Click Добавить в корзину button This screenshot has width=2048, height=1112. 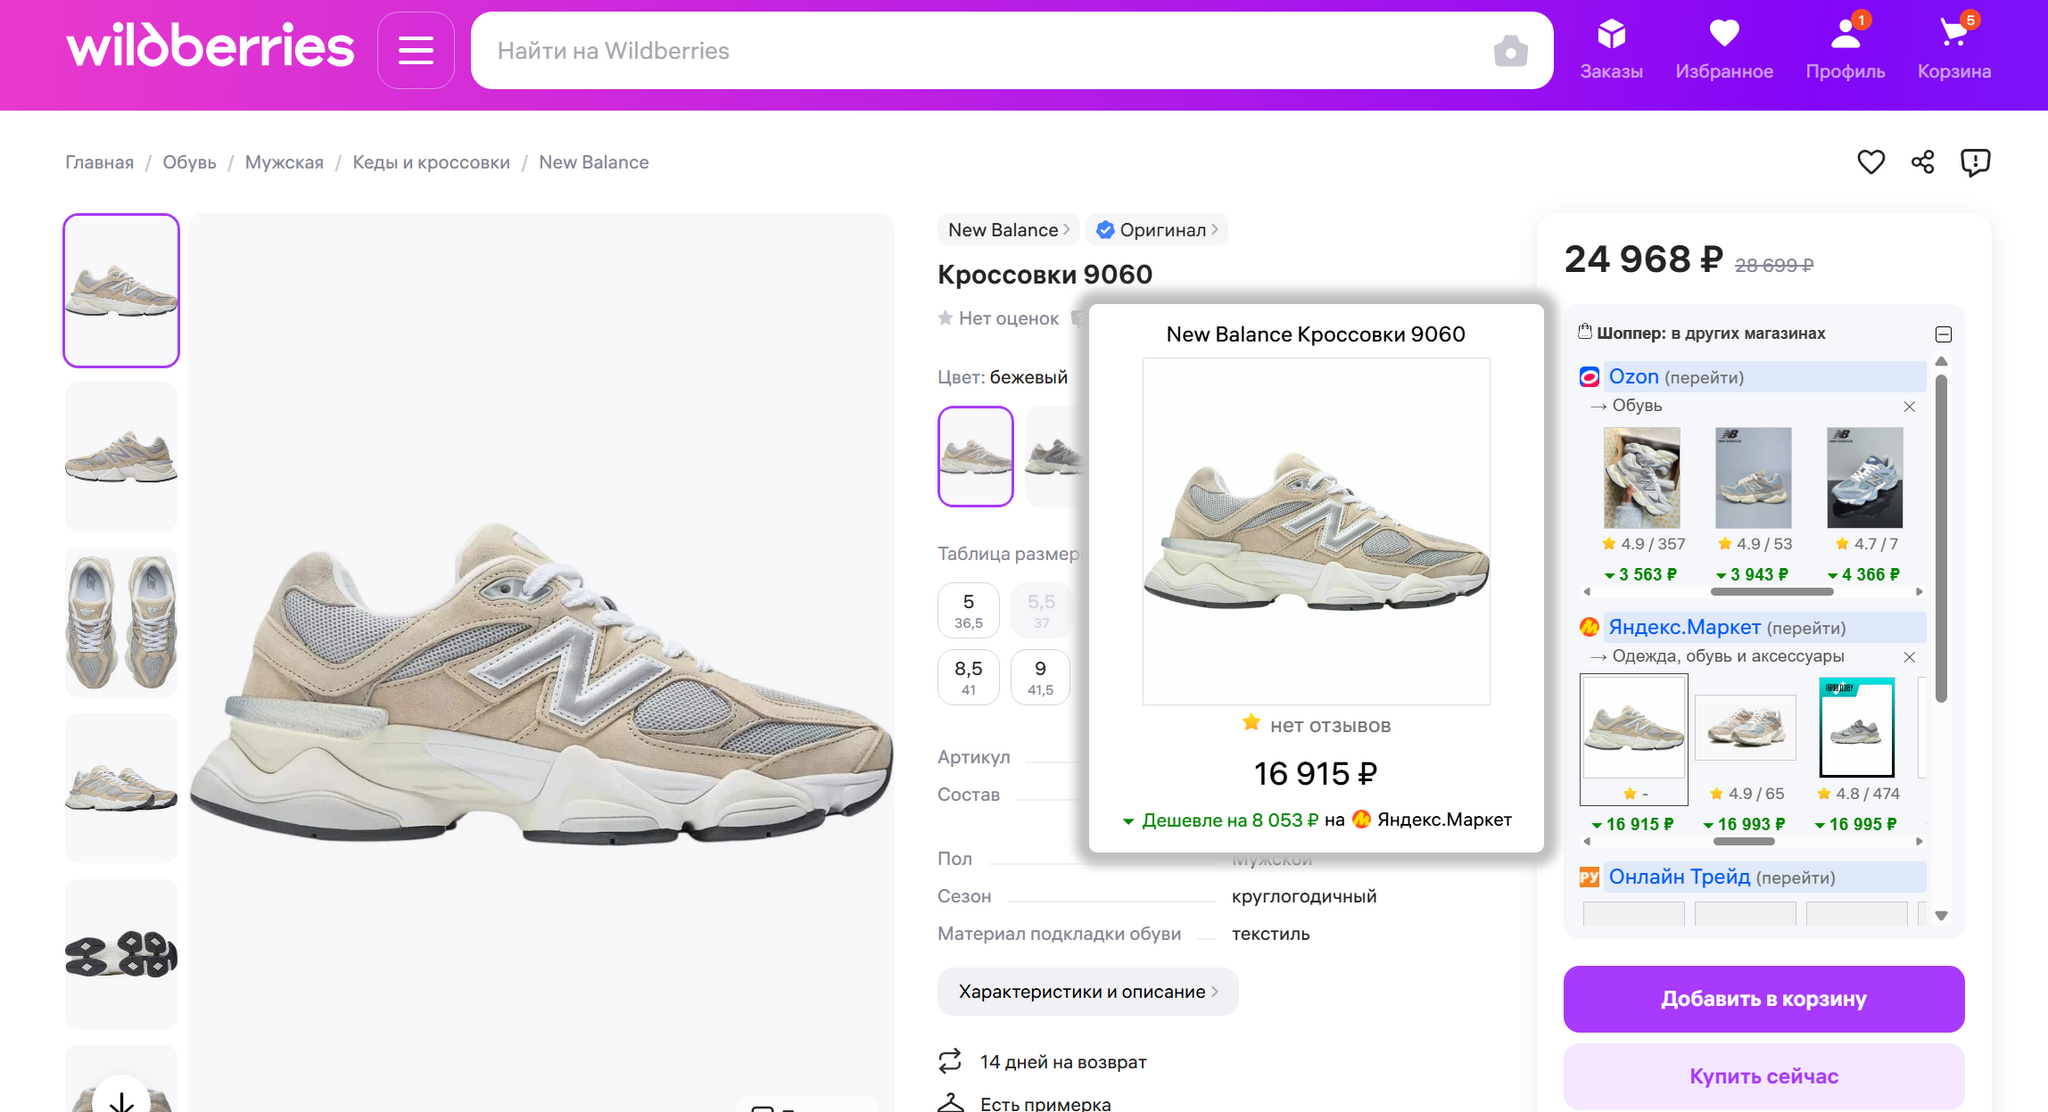click(x=1763, y=999)
